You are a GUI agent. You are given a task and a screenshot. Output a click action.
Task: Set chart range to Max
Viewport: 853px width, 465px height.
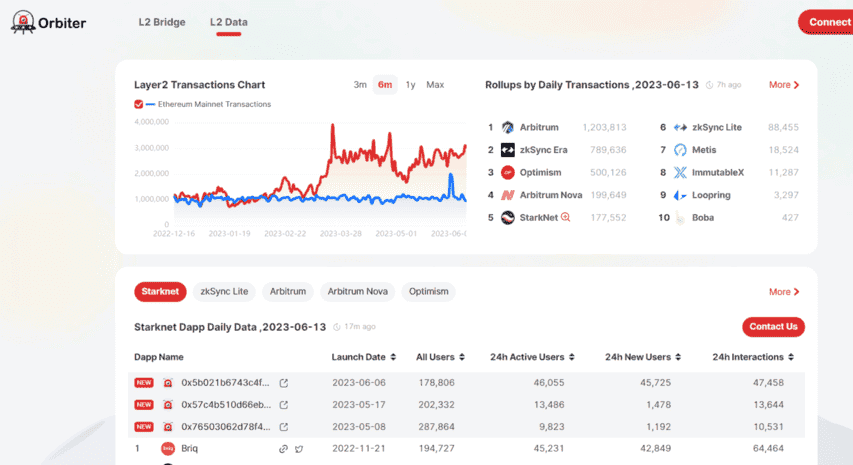pos(435,85)
